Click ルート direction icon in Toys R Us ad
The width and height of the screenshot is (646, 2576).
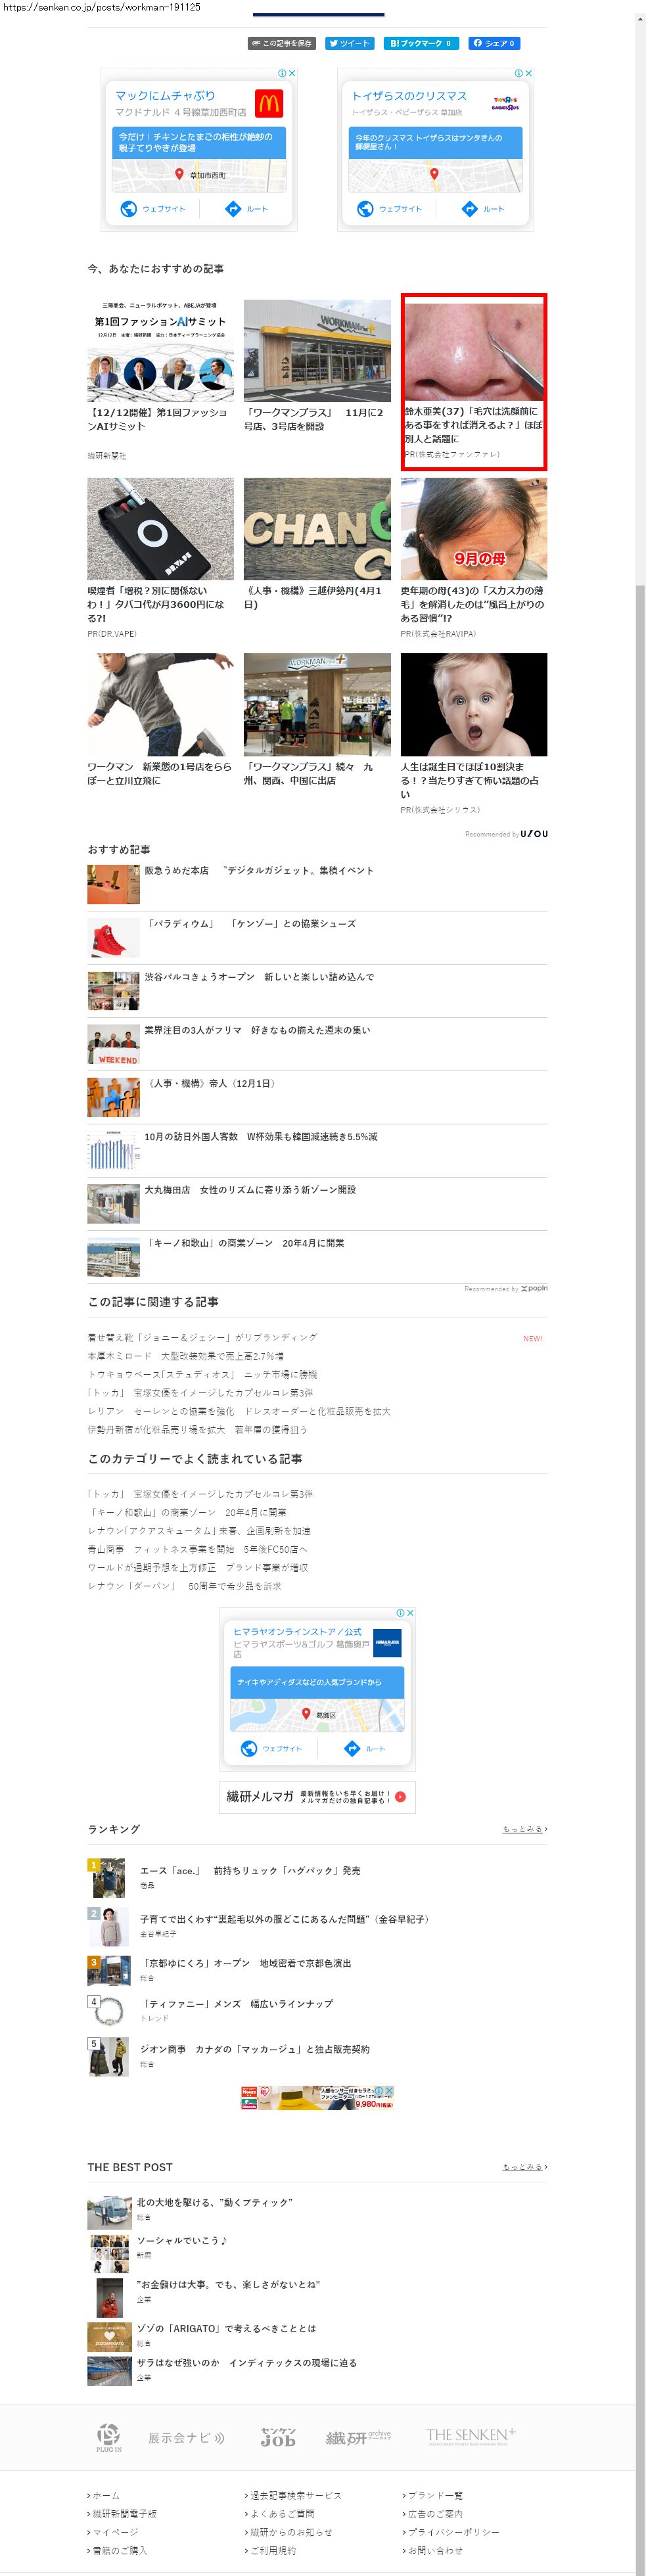coord(469,209)
